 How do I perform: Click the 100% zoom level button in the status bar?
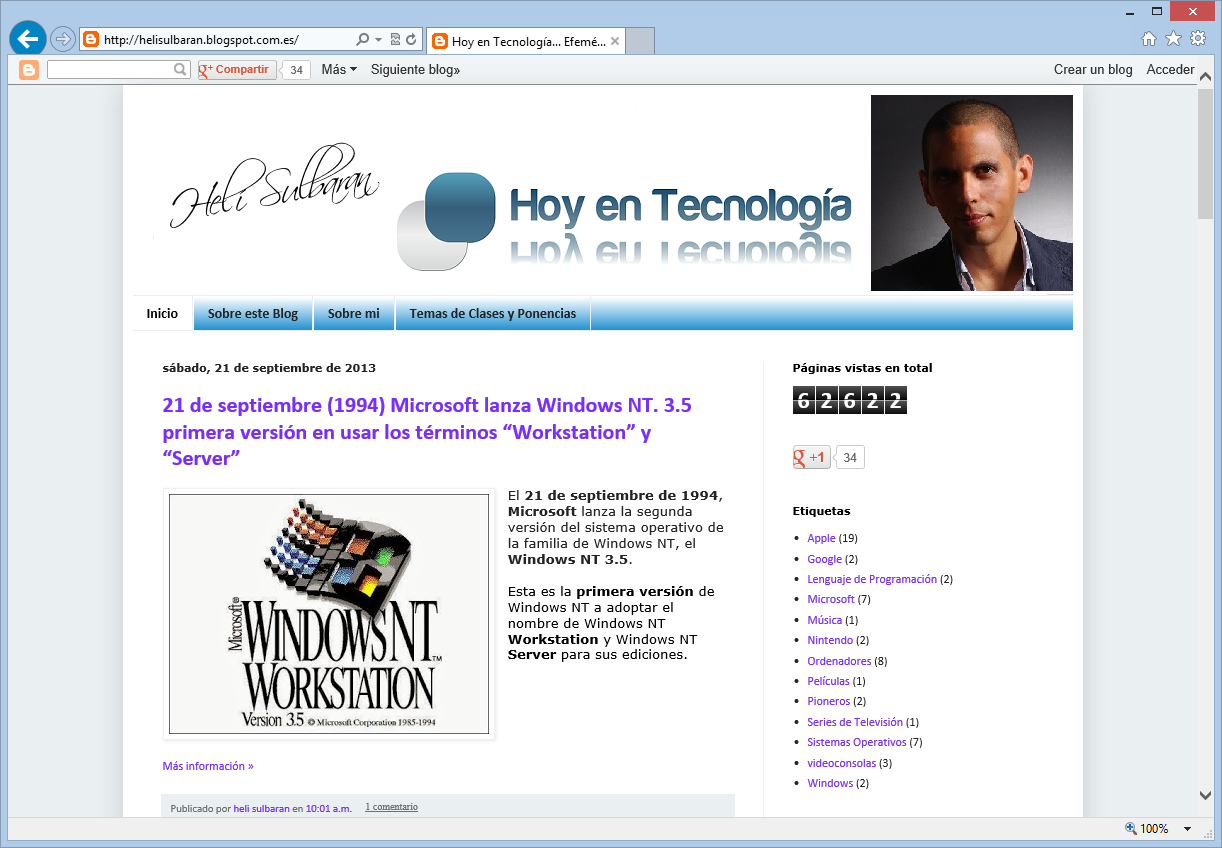click(1147, 829)
